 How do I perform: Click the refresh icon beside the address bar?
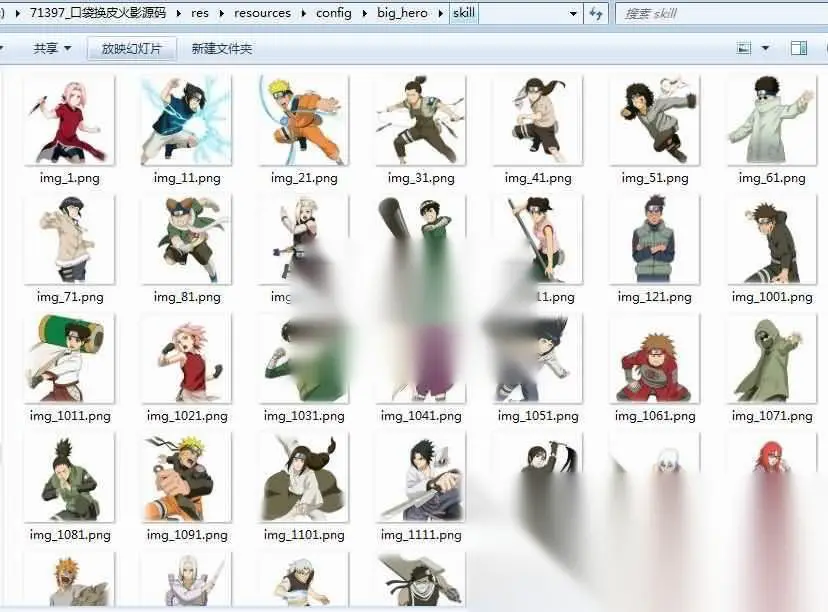point(596,13)
